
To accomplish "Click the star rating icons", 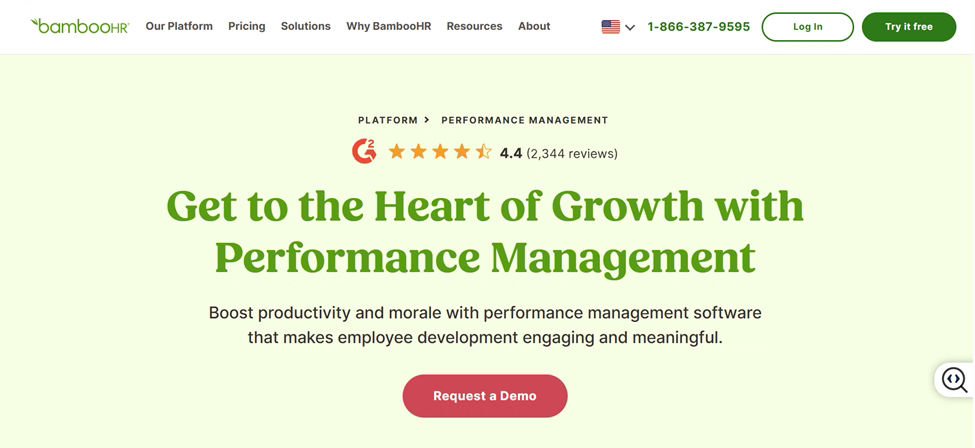I will (440, 152).
